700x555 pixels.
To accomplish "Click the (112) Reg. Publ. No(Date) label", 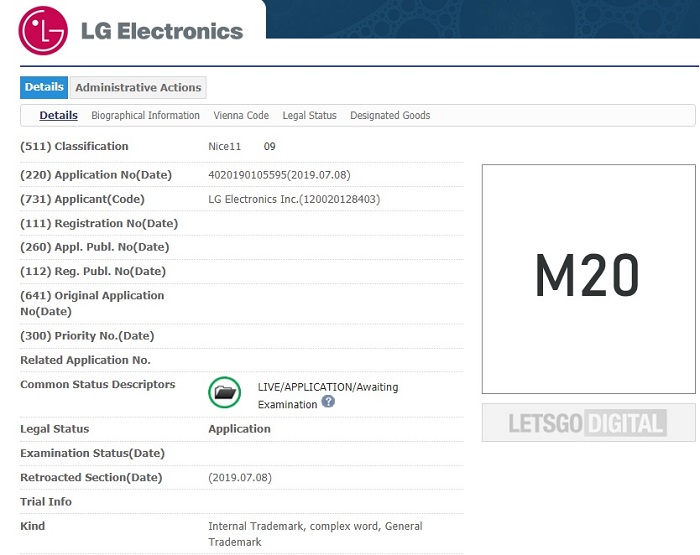I will [93, 271].
